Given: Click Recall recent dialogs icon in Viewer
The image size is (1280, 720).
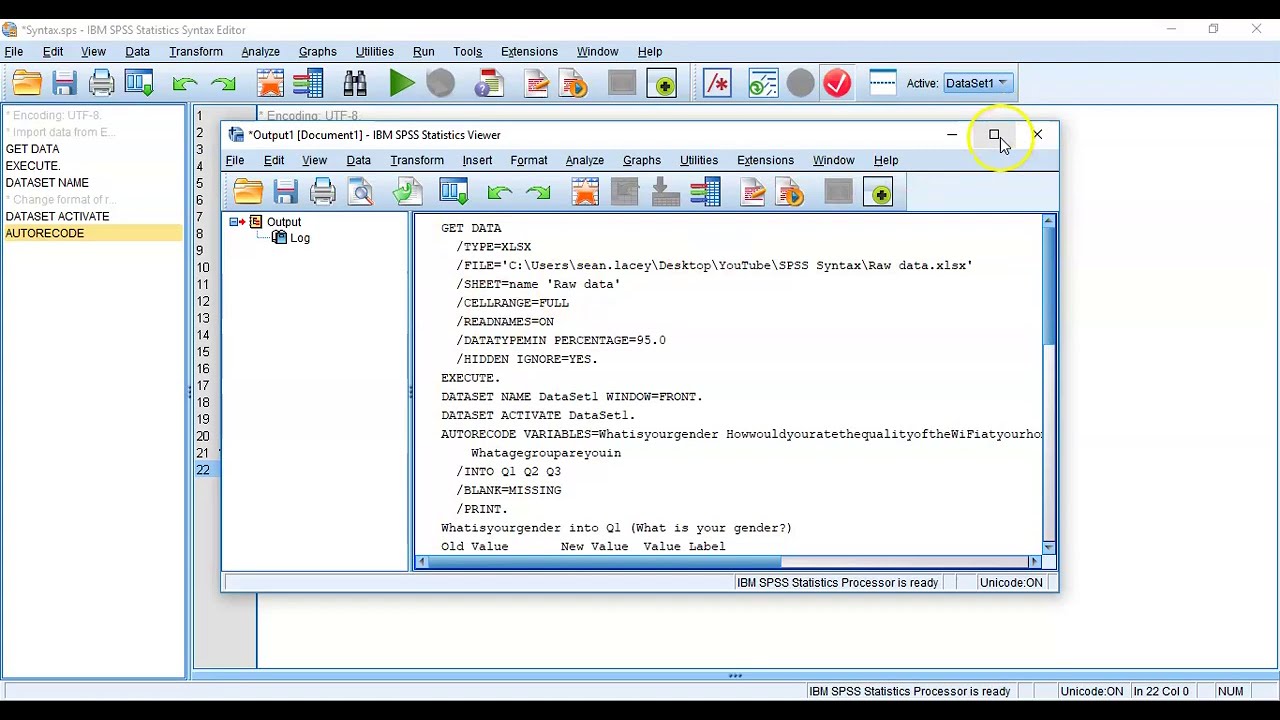Looking at the screenshot, I should [453, 192].
